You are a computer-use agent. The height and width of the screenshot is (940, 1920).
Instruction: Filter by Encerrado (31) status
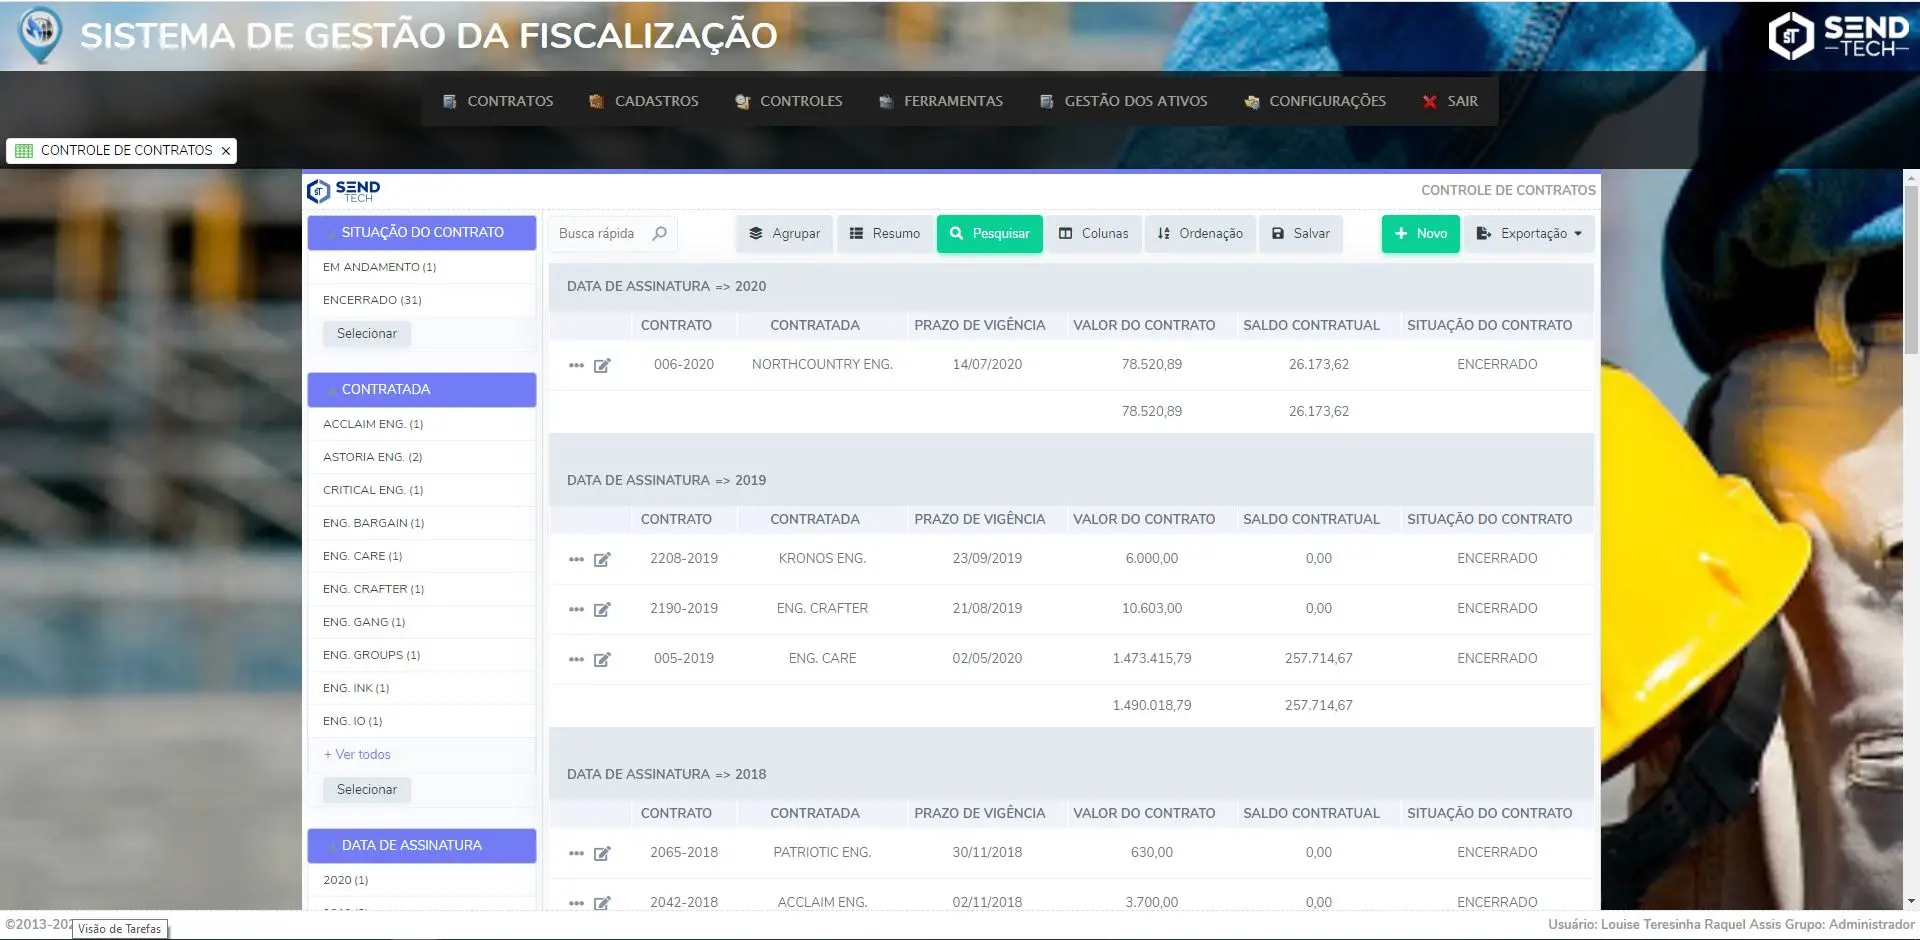pos(372,300)
